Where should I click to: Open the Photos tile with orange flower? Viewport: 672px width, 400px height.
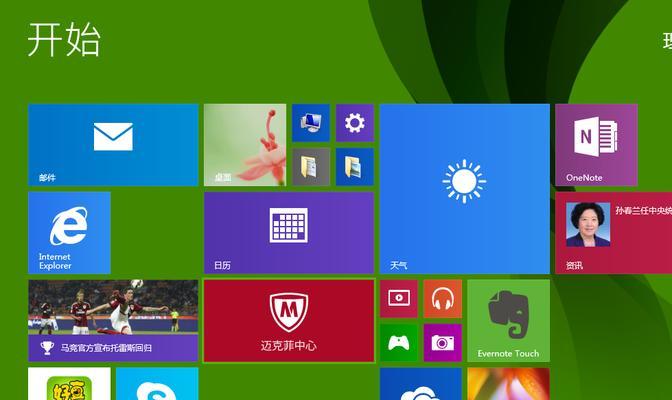(x=509, y=384)
